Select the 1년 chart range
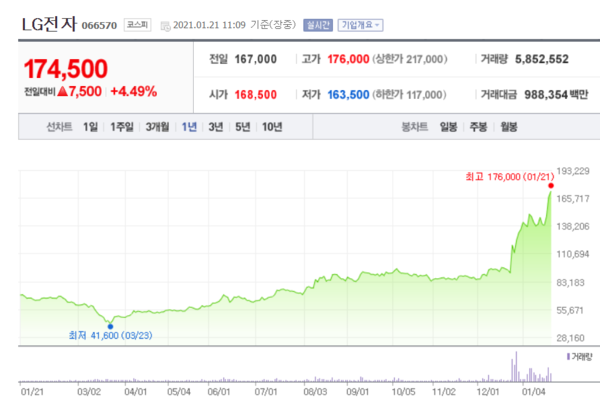 click(x=189, y=127)
